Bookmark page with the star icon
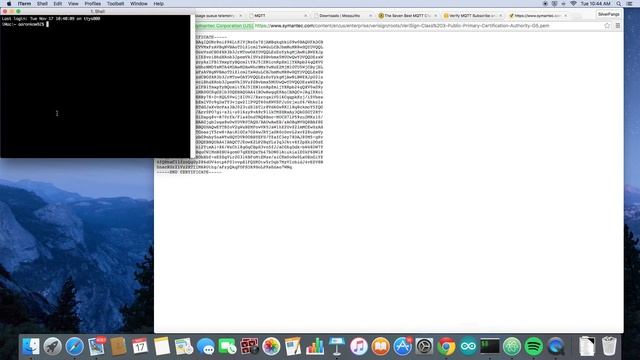 [607, 26]
